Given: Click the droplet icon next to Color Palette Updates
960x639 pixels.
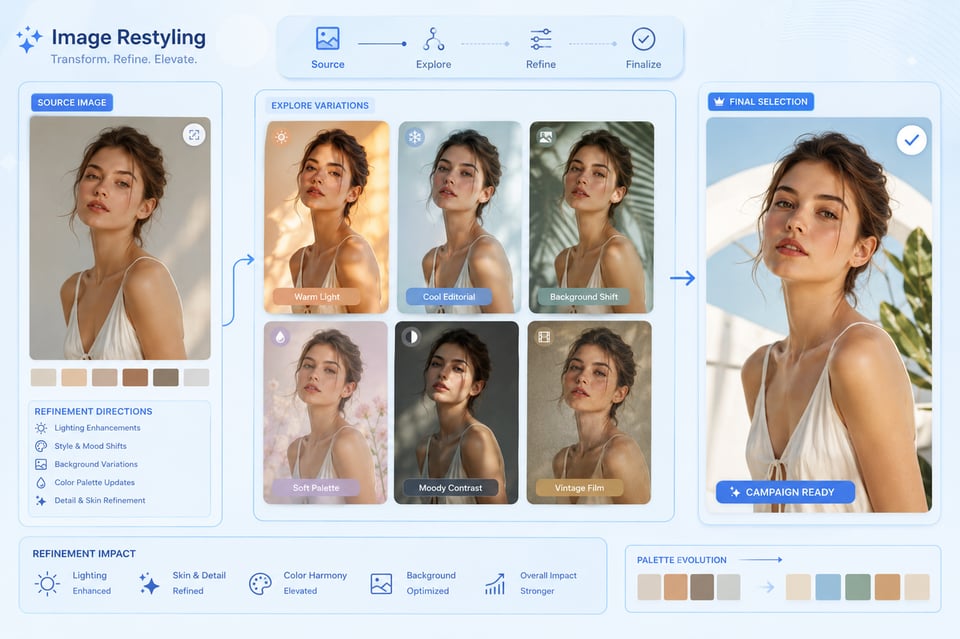Looking at the screenshot, I should (x=41, y=483).
